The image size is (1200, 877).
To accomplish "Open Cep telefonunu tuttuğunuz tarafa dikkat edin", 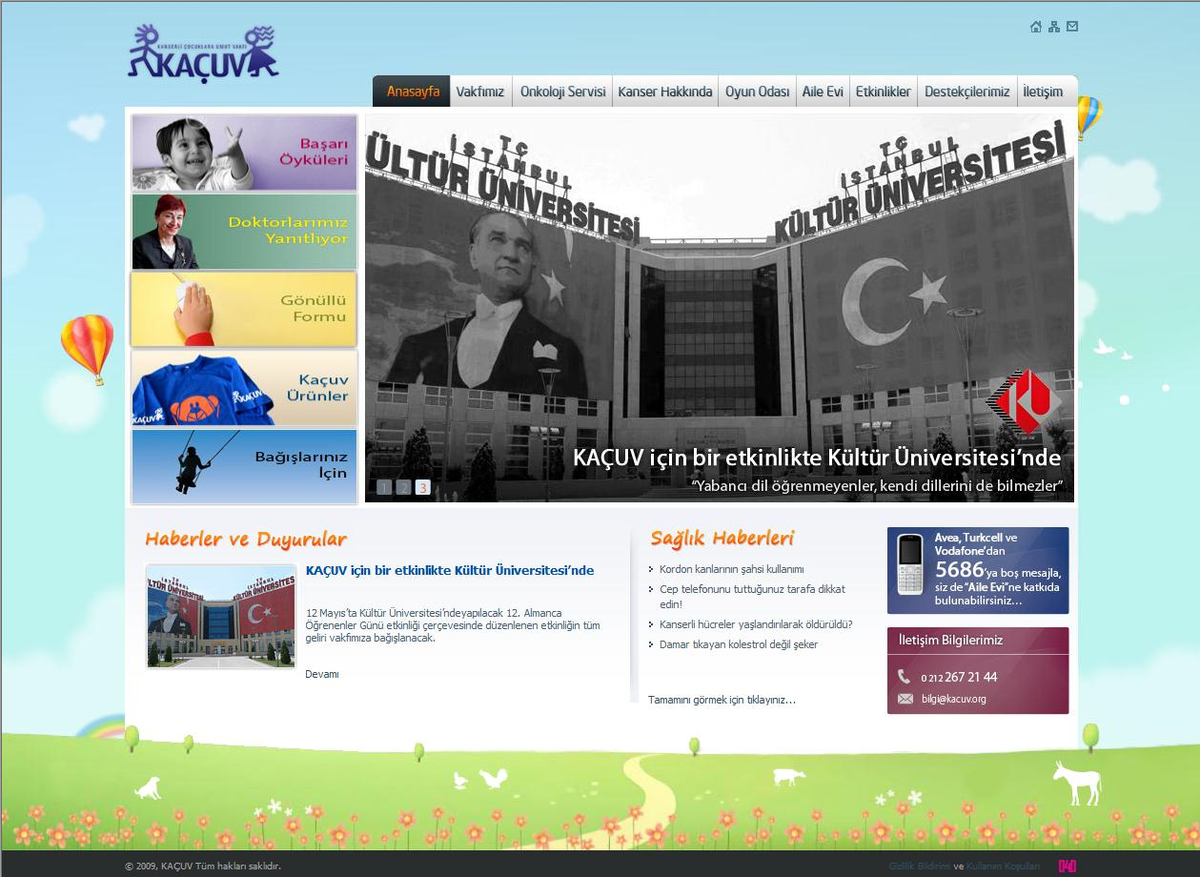I will point(752,597).
